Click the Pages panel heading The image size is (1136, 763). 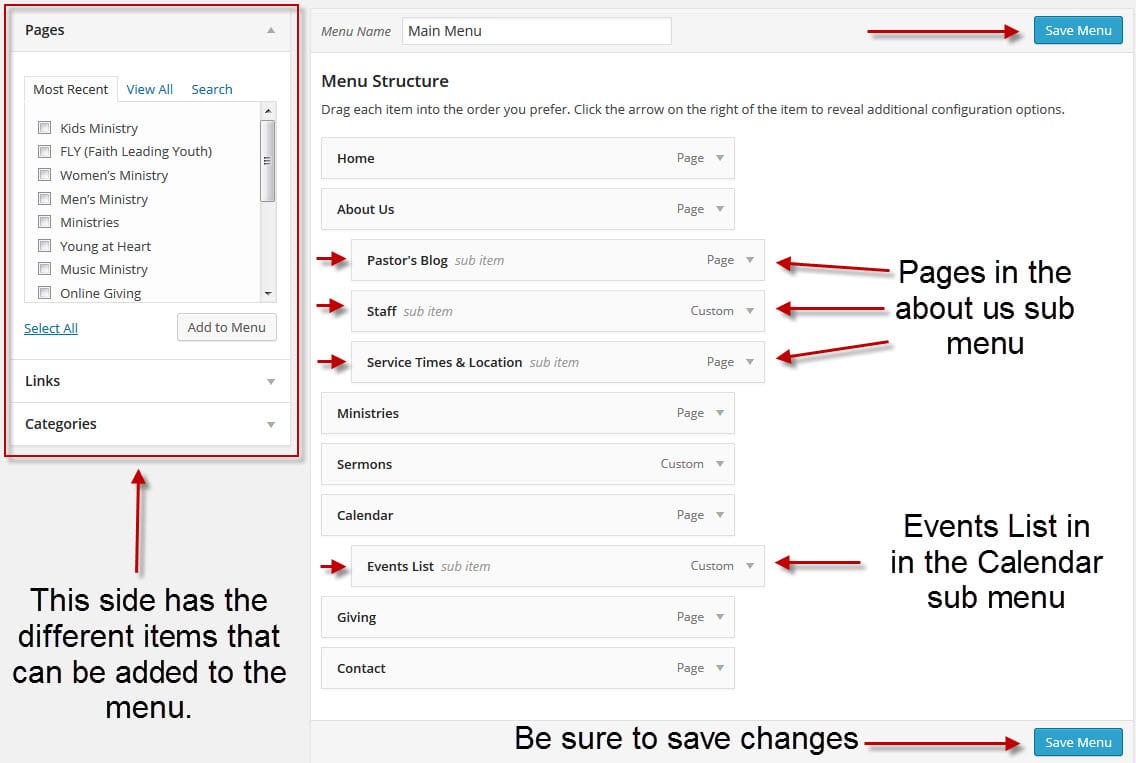[x=45, y=30]
